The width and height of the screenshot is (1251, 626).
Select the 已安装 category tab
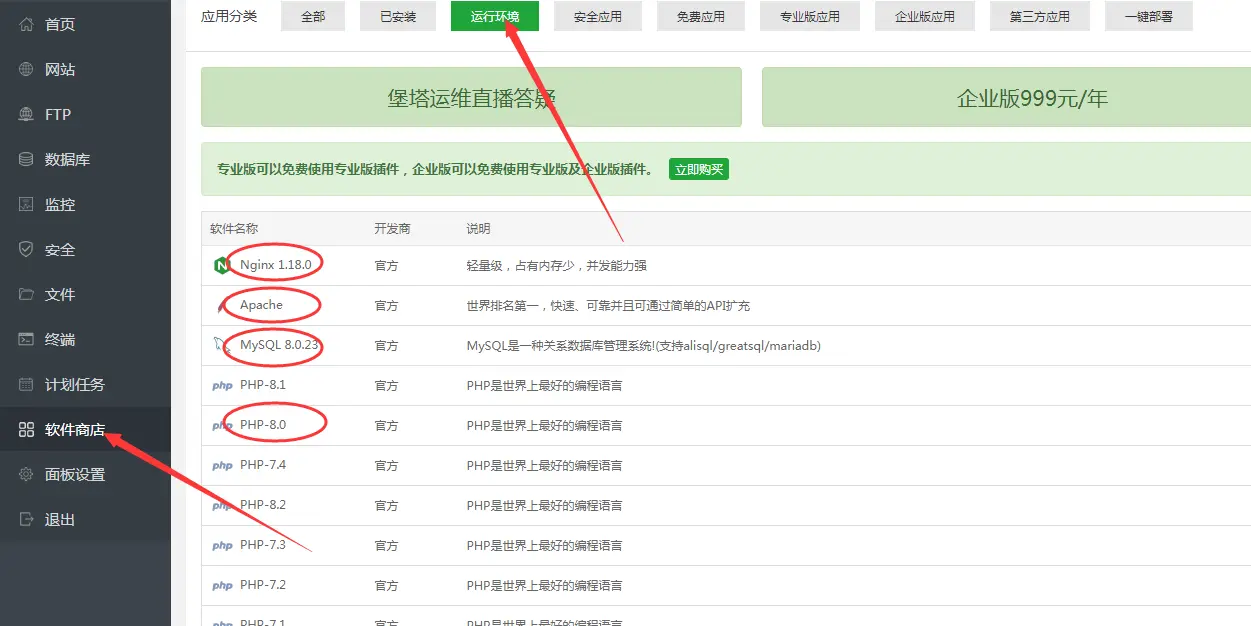(x=398, y=16)
